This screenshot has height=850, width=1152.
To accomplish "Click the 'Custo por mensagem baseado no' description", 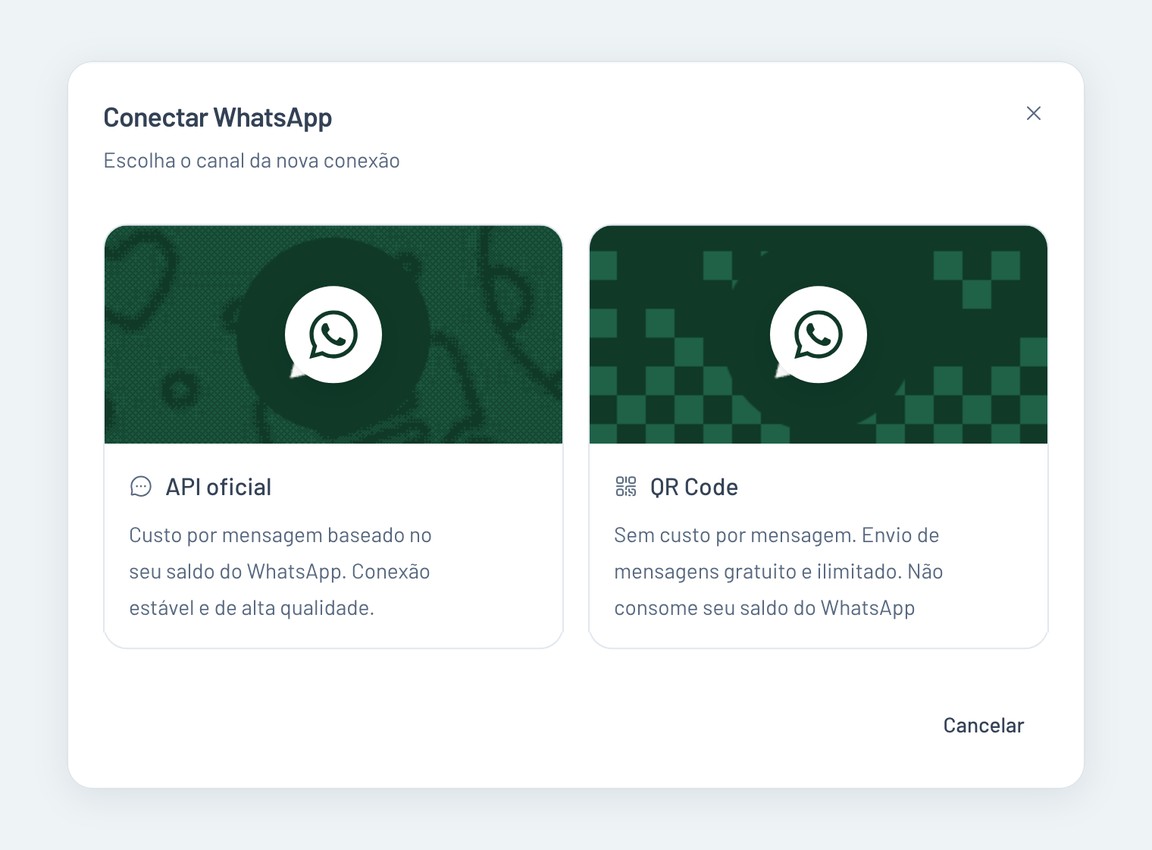I will (x=280, y=572).
